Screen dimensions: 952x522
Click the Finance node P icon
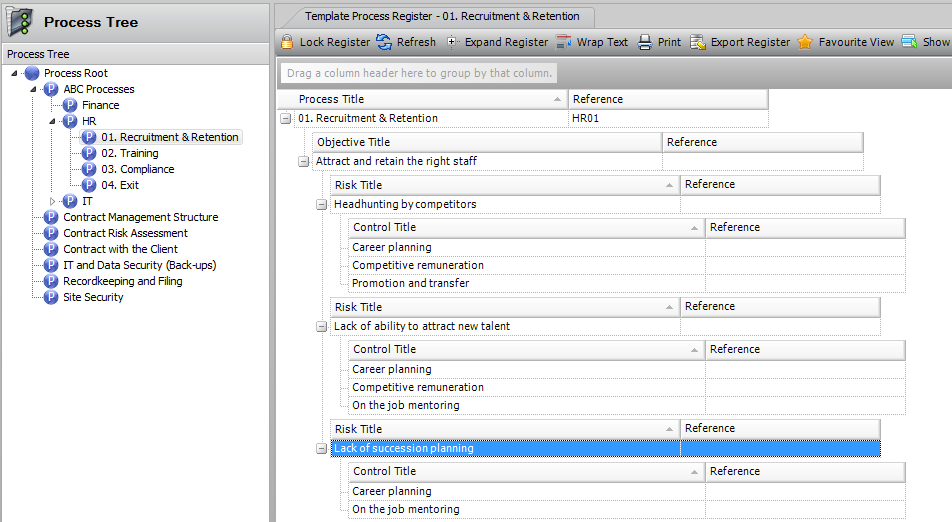tap(70, 105)
